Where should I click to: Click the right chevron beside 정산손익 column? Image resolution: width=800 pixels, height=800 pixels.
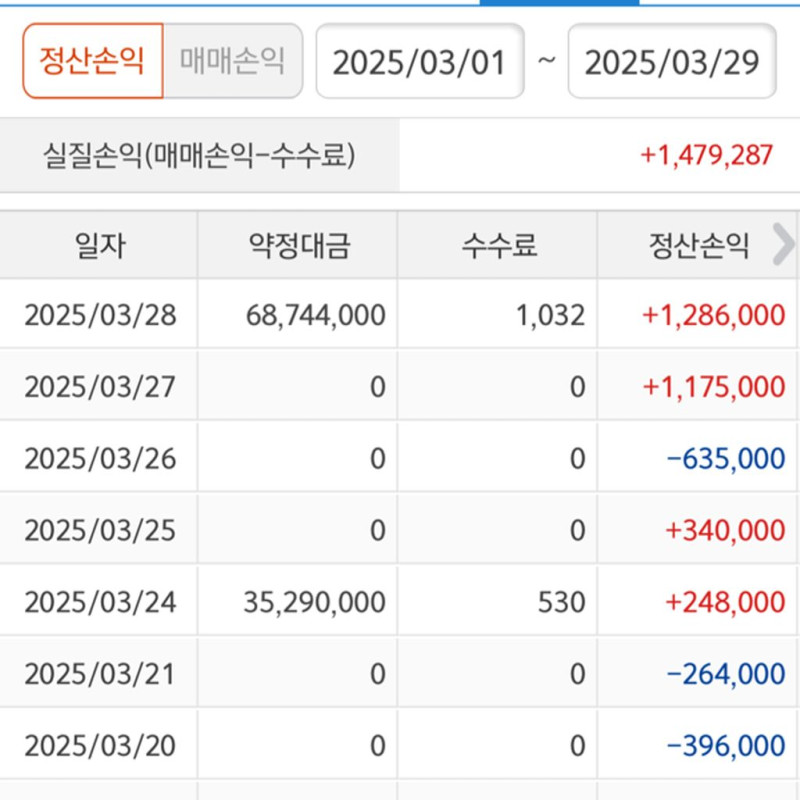pyautogui.click(x=785, y=245)
